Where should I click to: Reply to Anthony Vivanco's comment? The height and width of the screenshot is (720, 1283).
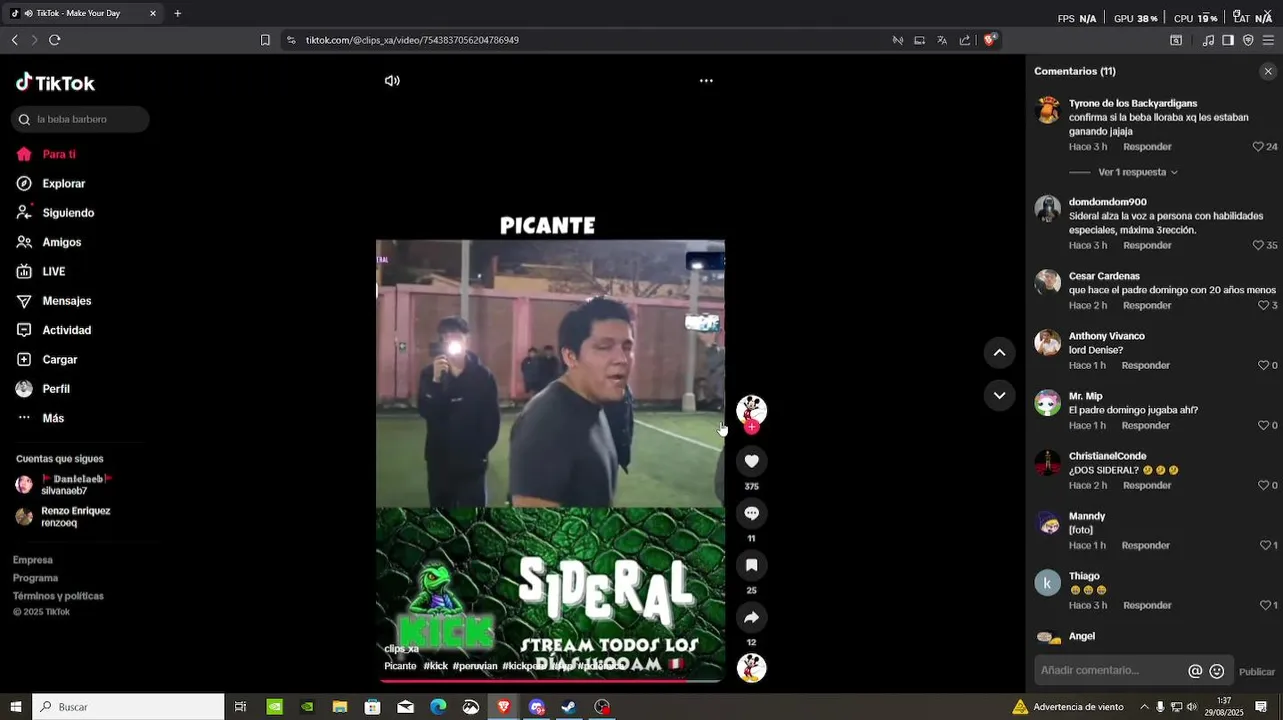[x=1146, y=365]
